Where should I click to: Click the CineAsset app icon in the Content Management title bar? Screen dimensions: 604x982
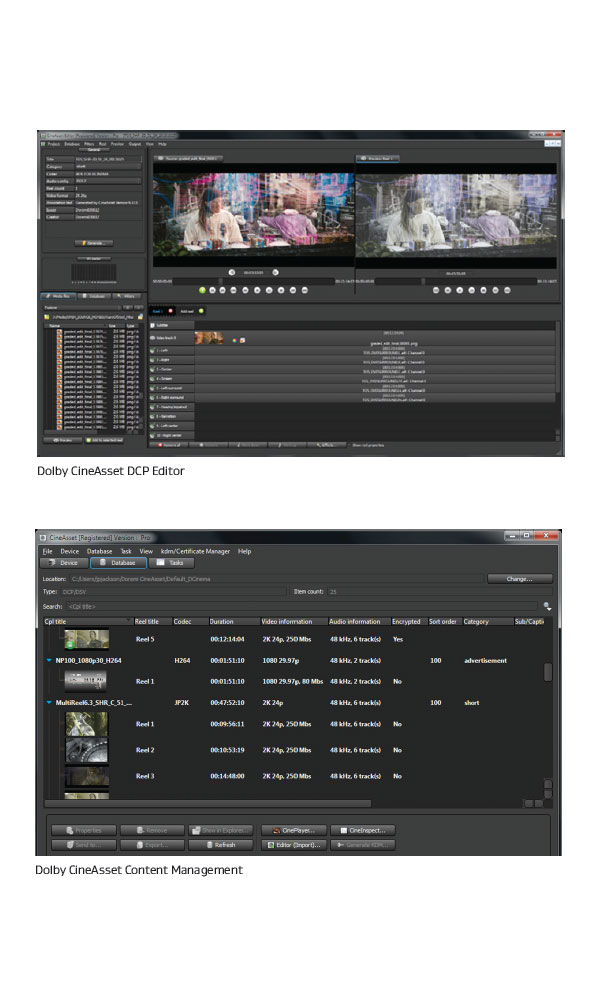coord(43,537)
